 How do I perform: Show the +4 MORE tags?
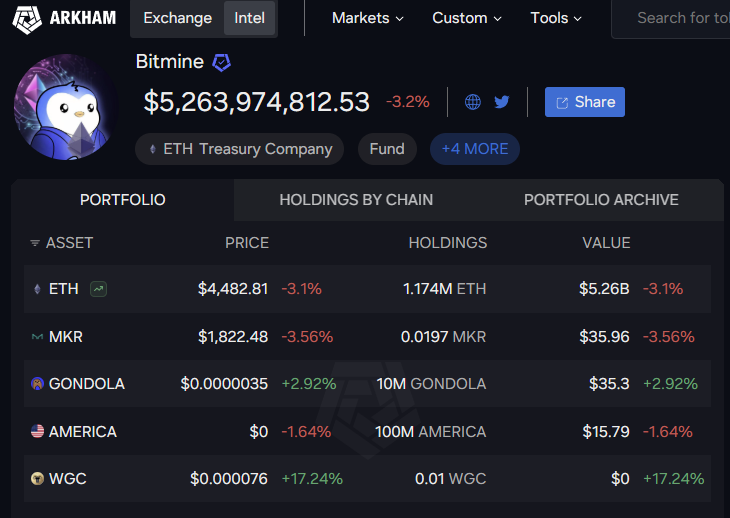tap(475, 149)
